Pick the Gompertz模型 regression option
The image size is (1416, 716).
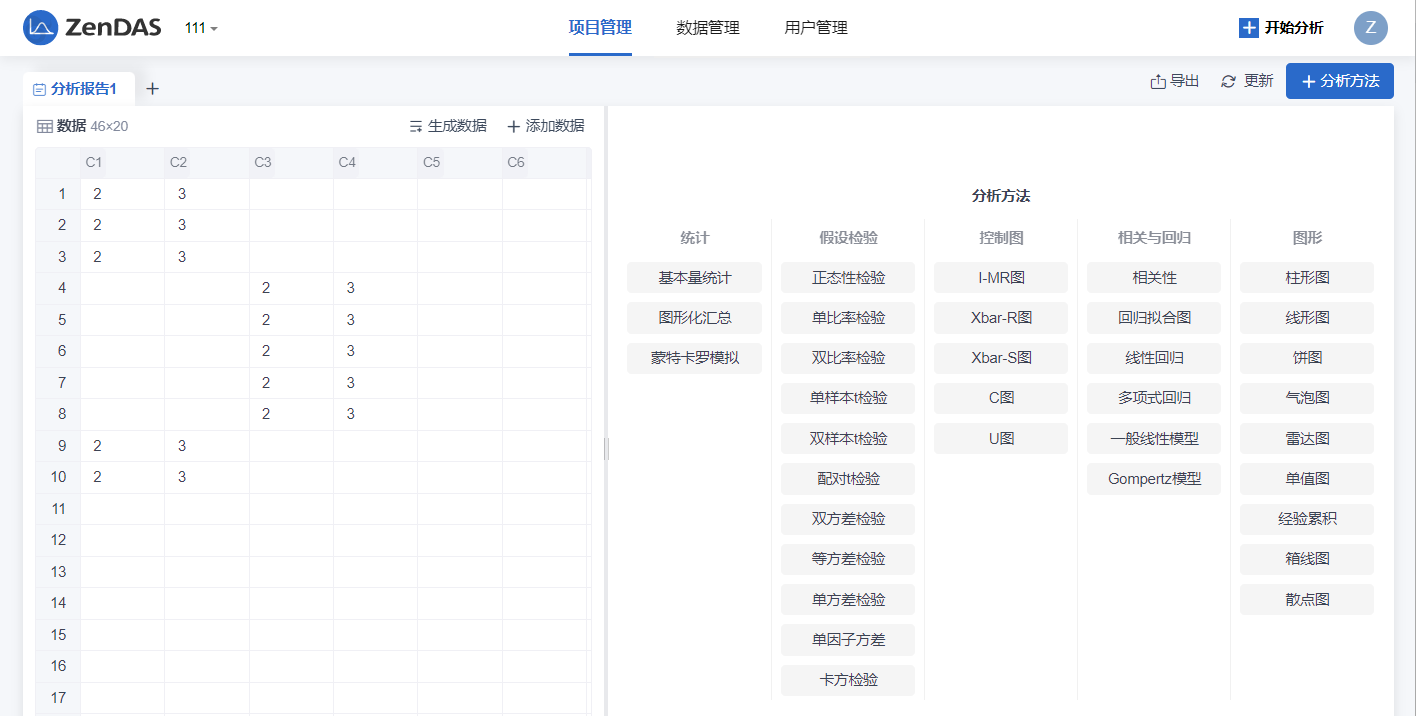[1153, 479]
